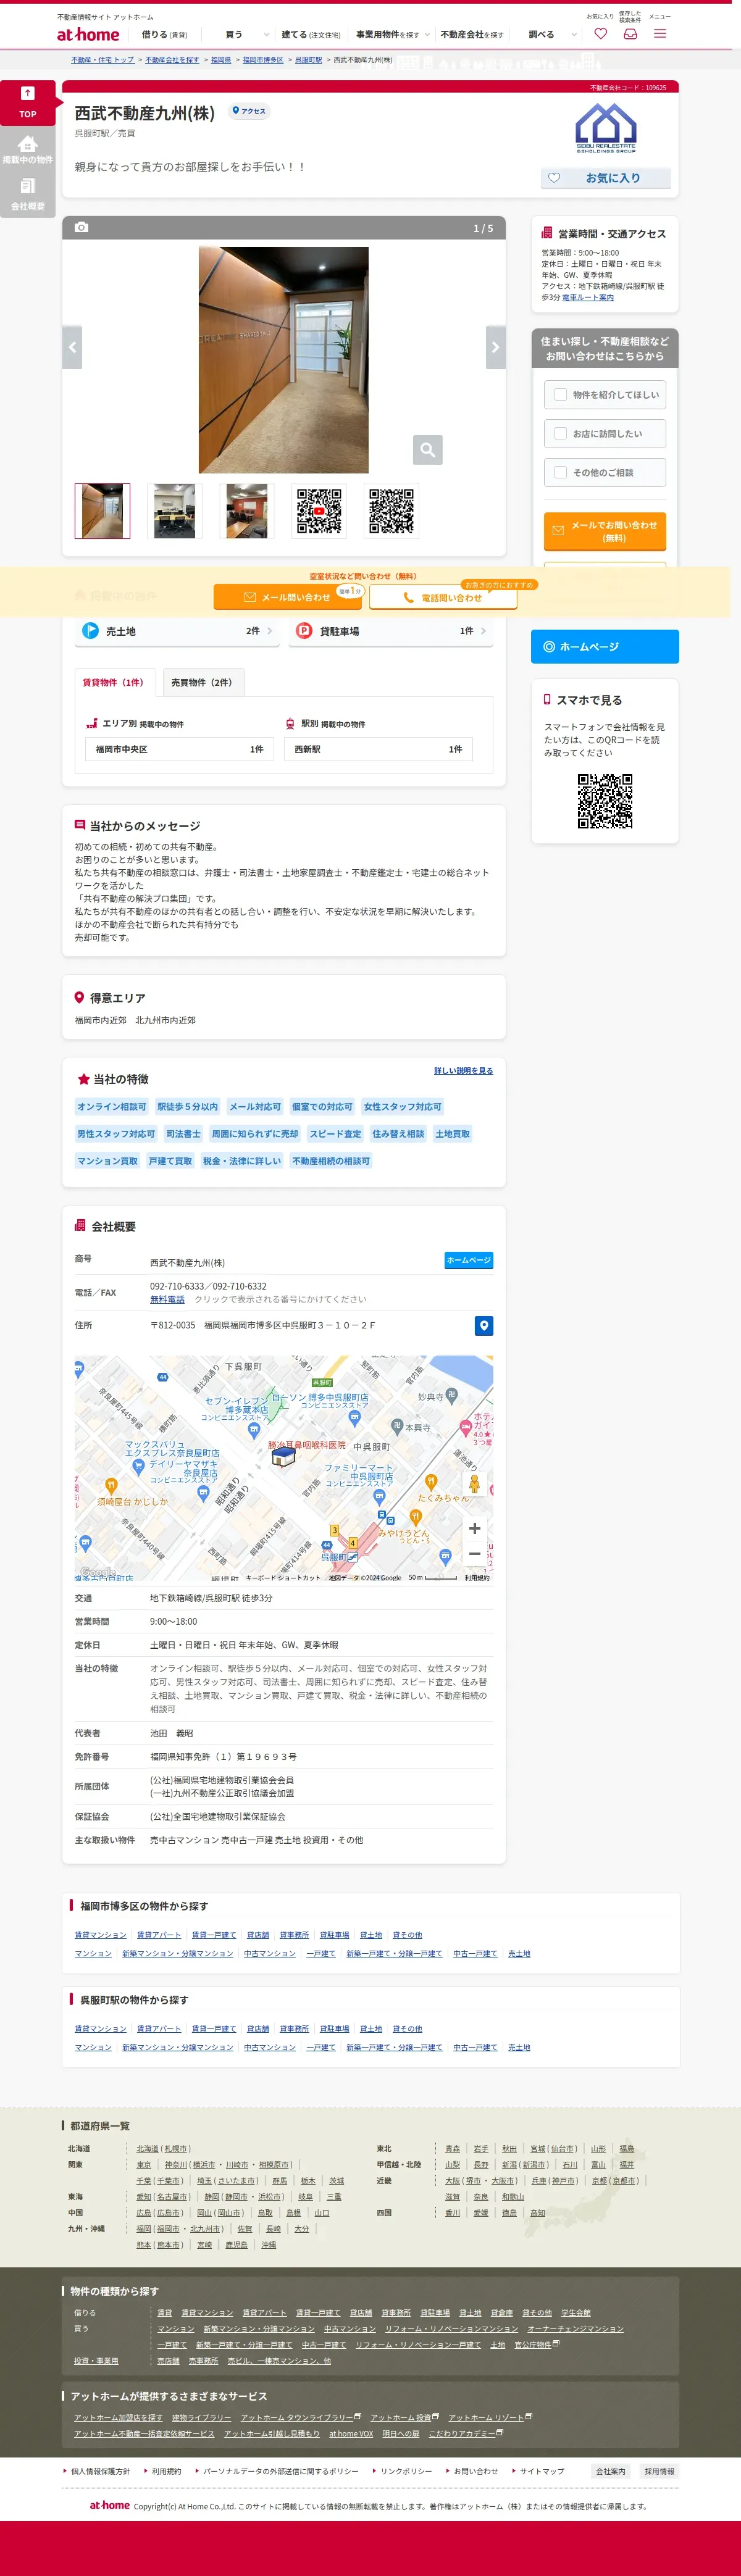Select fifth thumbnail, QR code

pos(391,511)
